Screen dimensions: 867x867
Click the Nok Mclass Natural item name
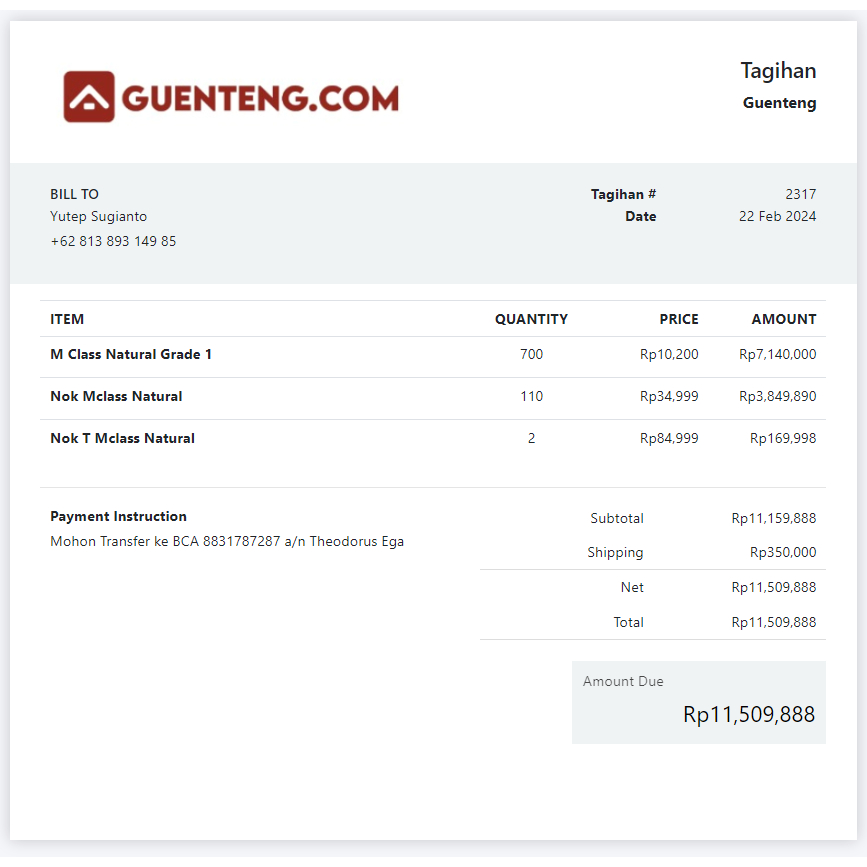[116, 396]
